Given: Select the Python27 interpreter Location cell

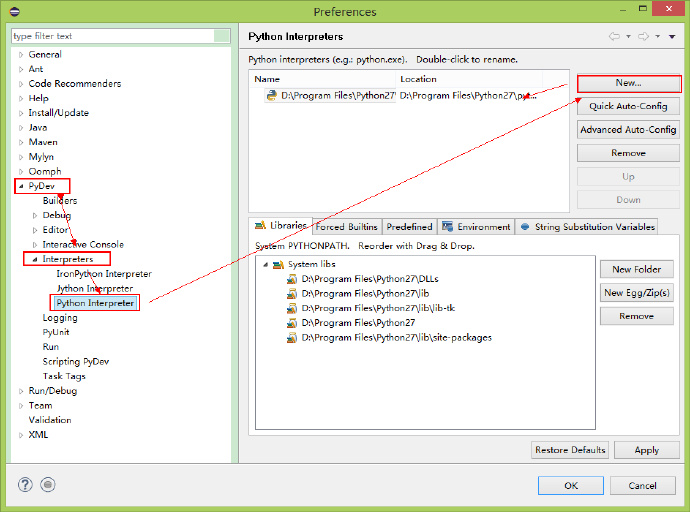Looking at the screenshot, I should [468, 95].
